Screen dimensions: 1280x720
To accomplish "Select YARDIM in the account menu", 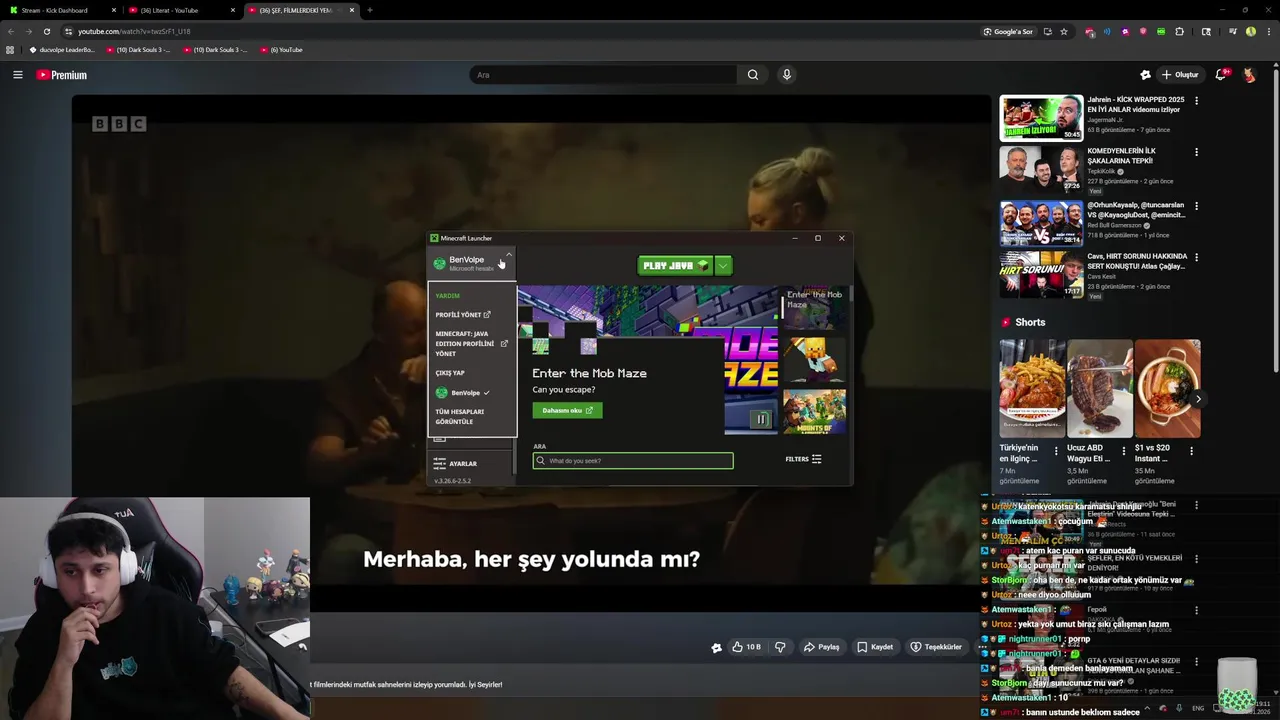I will coord(447,296).
